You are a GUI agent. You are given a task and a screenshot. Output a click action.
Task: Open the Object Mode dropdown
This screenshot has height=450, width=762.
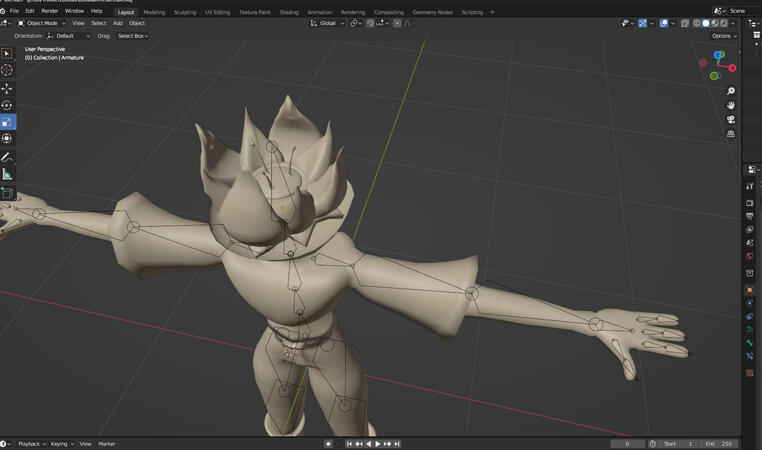click(41, 23)
